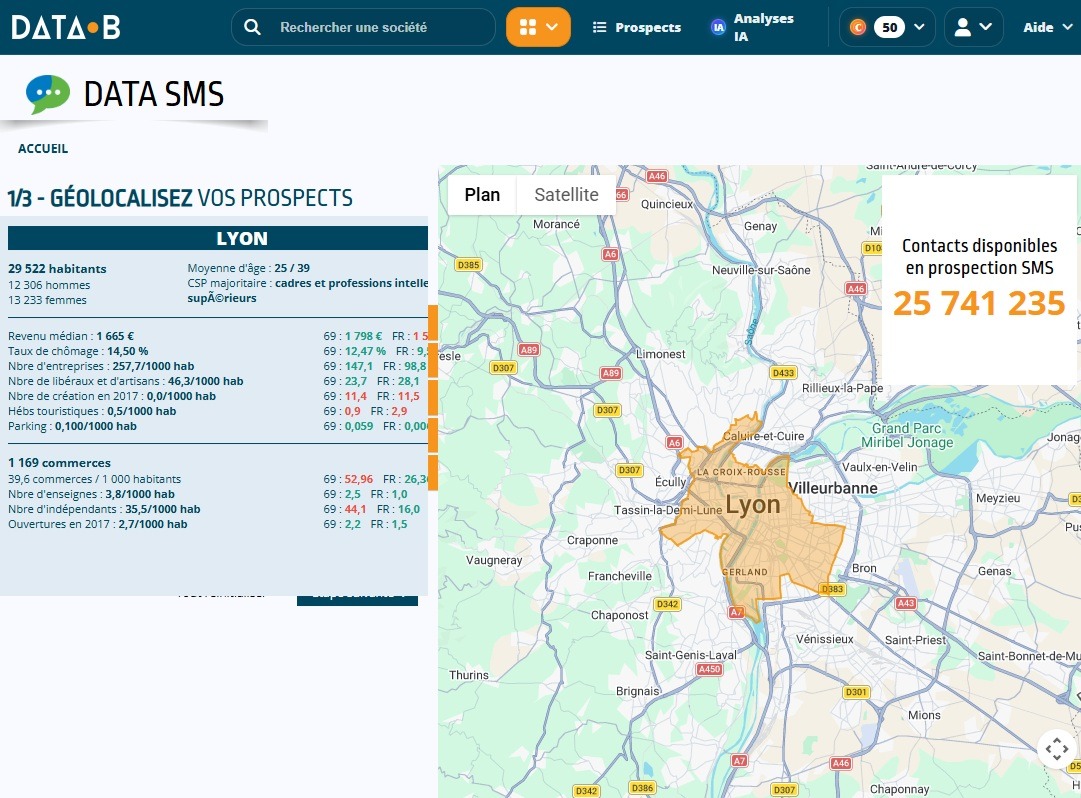Screen dimensions: 1081x798
Task: Click the Vénissieux map label
Action: (825, 639)
